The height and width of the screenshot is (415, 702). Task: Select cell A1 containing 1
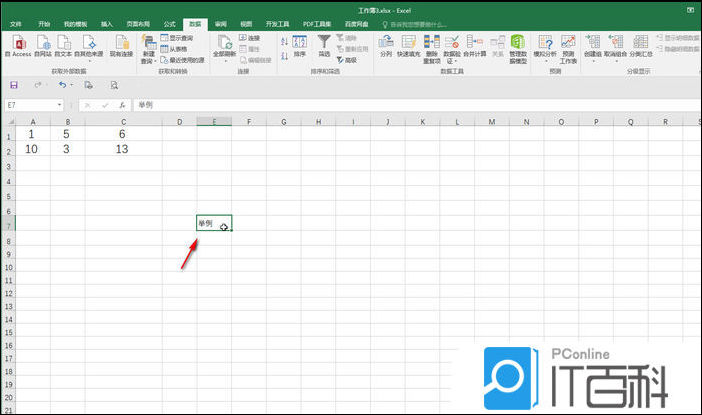tap(33, 134)
